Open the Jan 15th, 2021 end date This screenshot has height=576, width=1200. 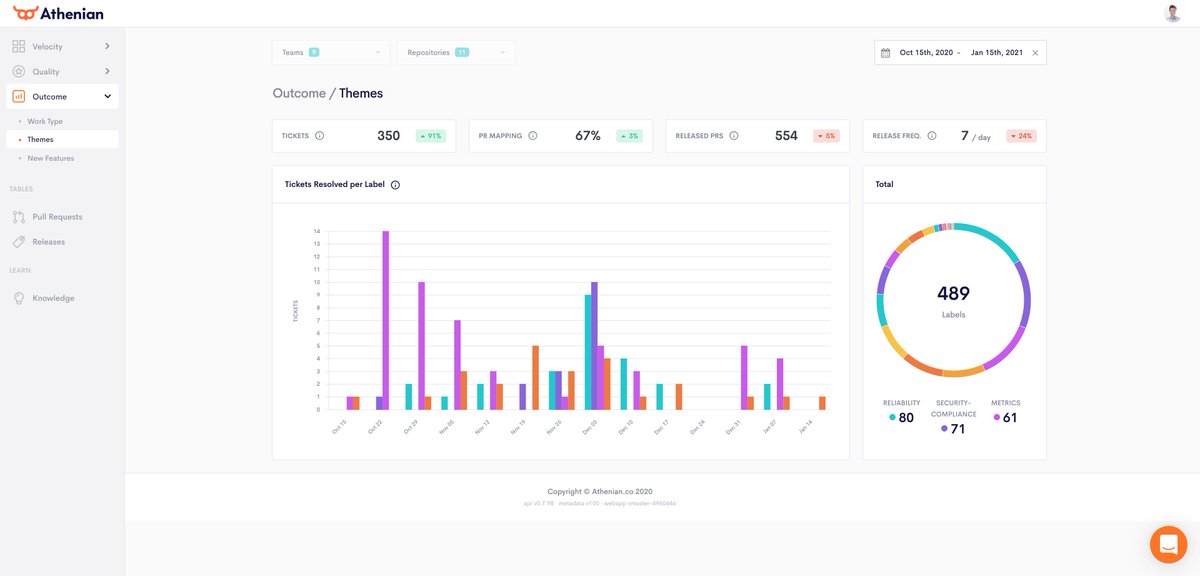997,52
